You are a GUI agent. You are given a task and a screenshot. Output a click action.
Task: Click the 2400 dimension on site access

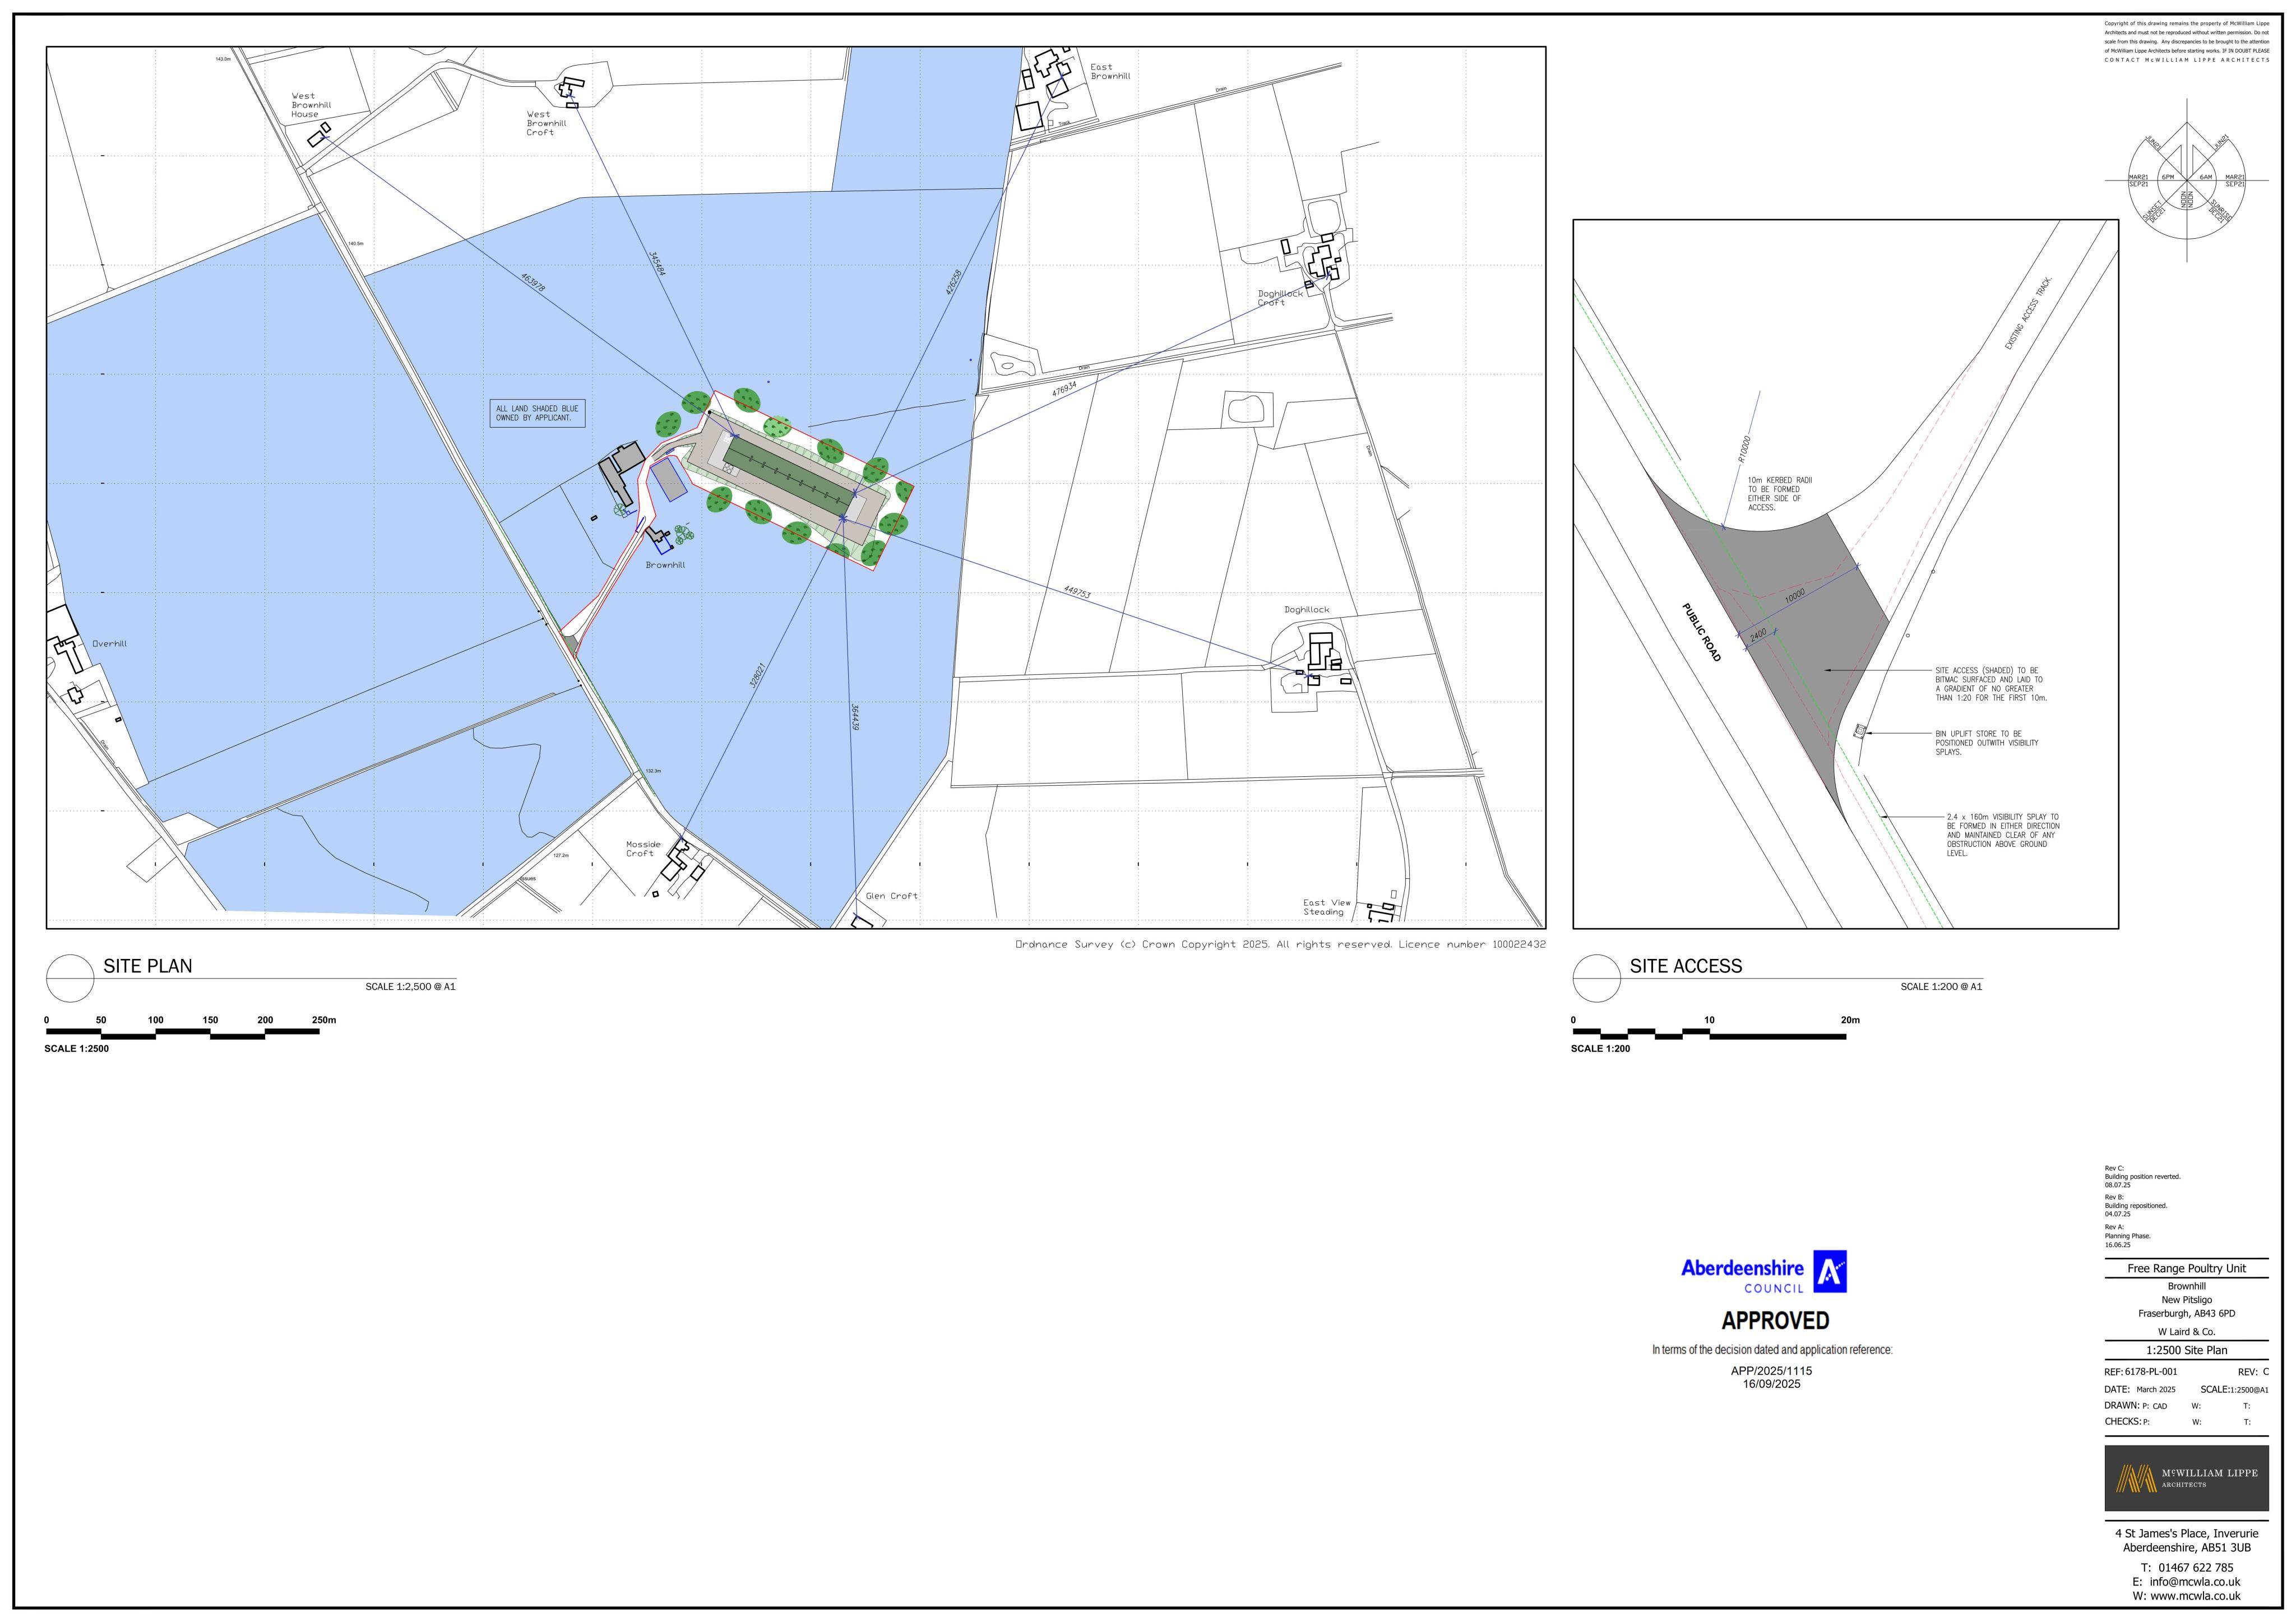[x=1758, y=634]
